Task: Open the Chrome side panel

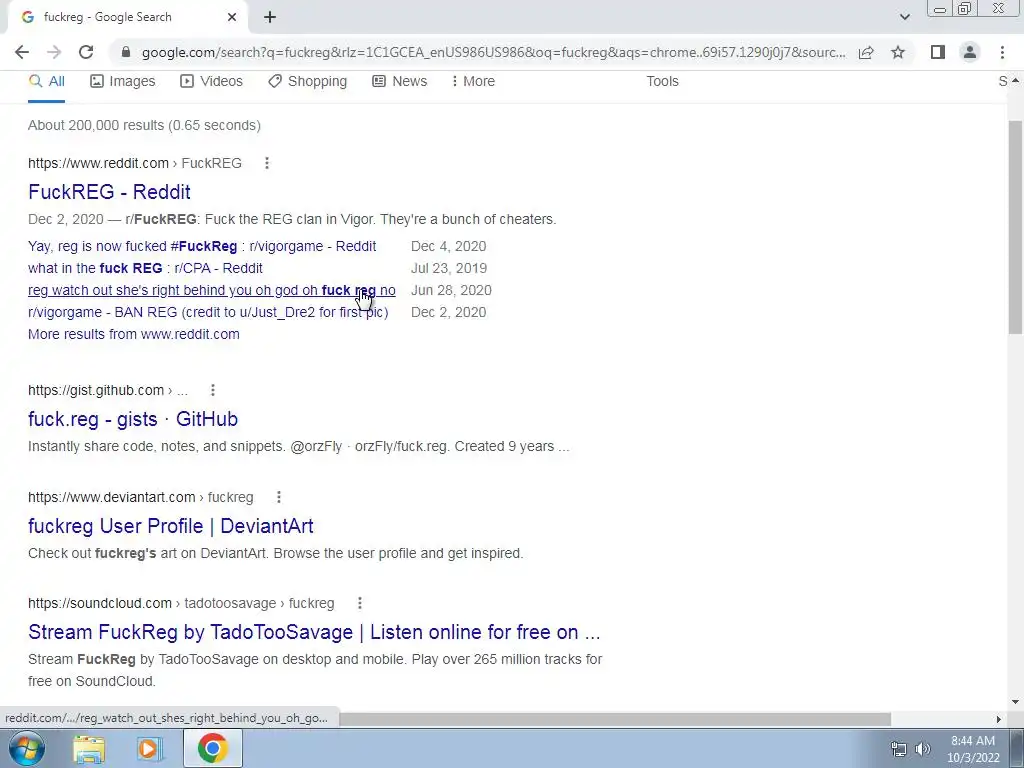Action: click(x=938, y=52)
